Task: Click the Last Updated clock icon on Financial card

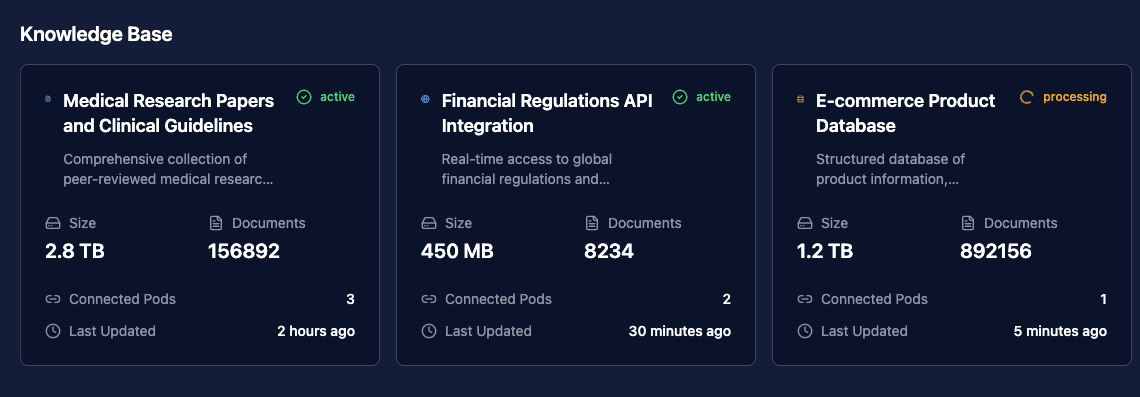Action: [428, 331]
